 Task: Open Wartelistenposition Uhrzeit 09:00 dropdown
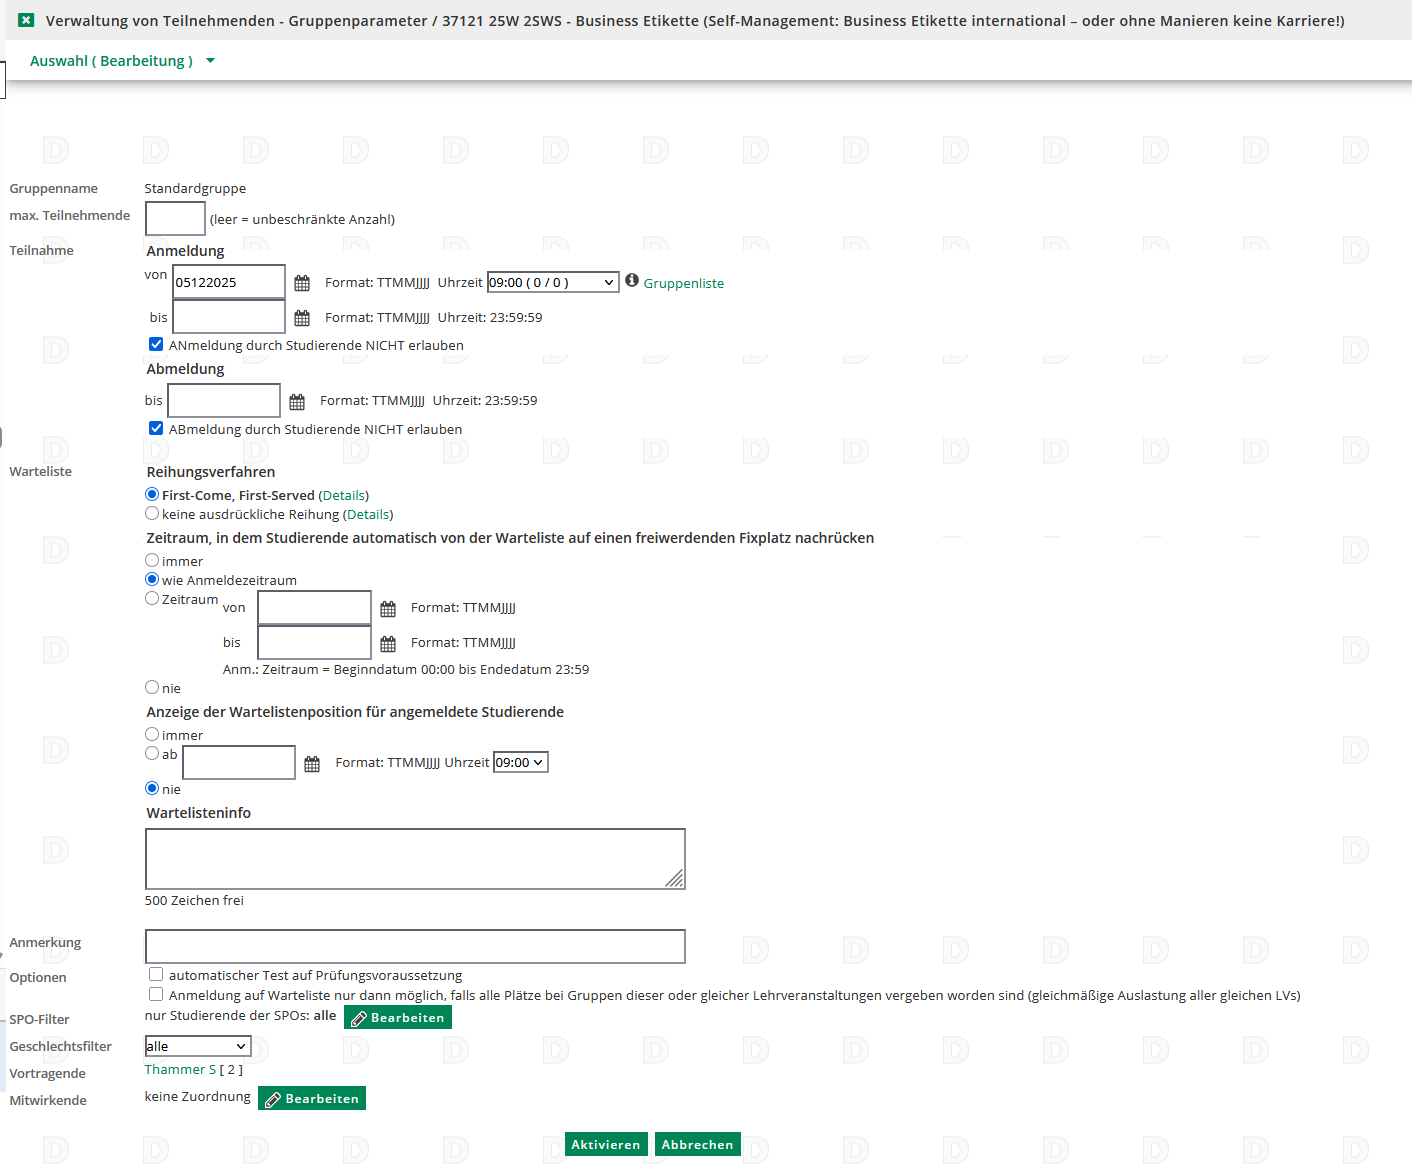(521, 763)
